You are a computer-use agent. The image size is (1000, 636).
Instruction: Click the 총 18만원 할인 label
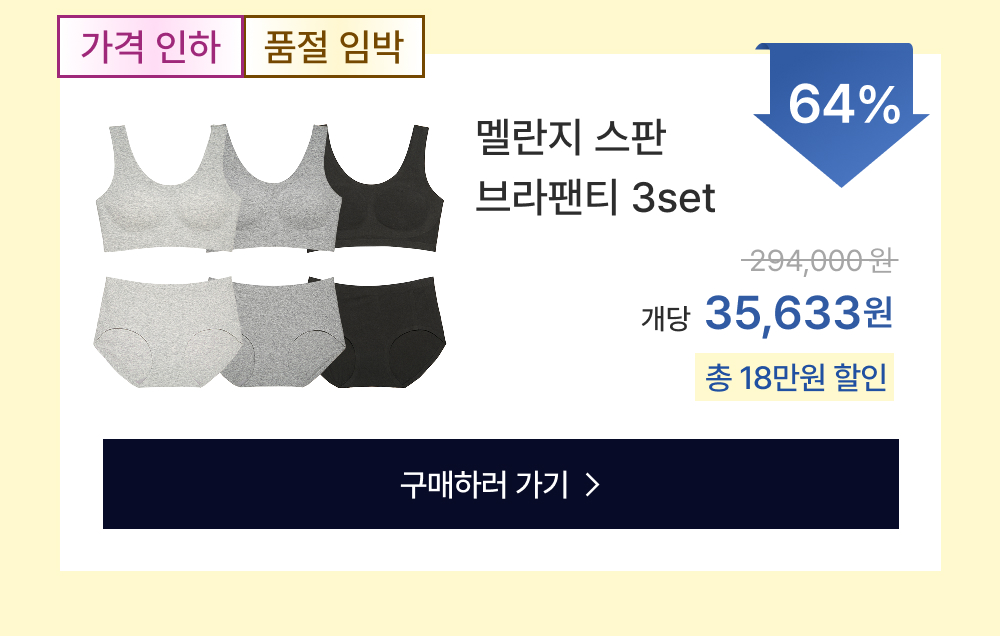coord(795,377)
